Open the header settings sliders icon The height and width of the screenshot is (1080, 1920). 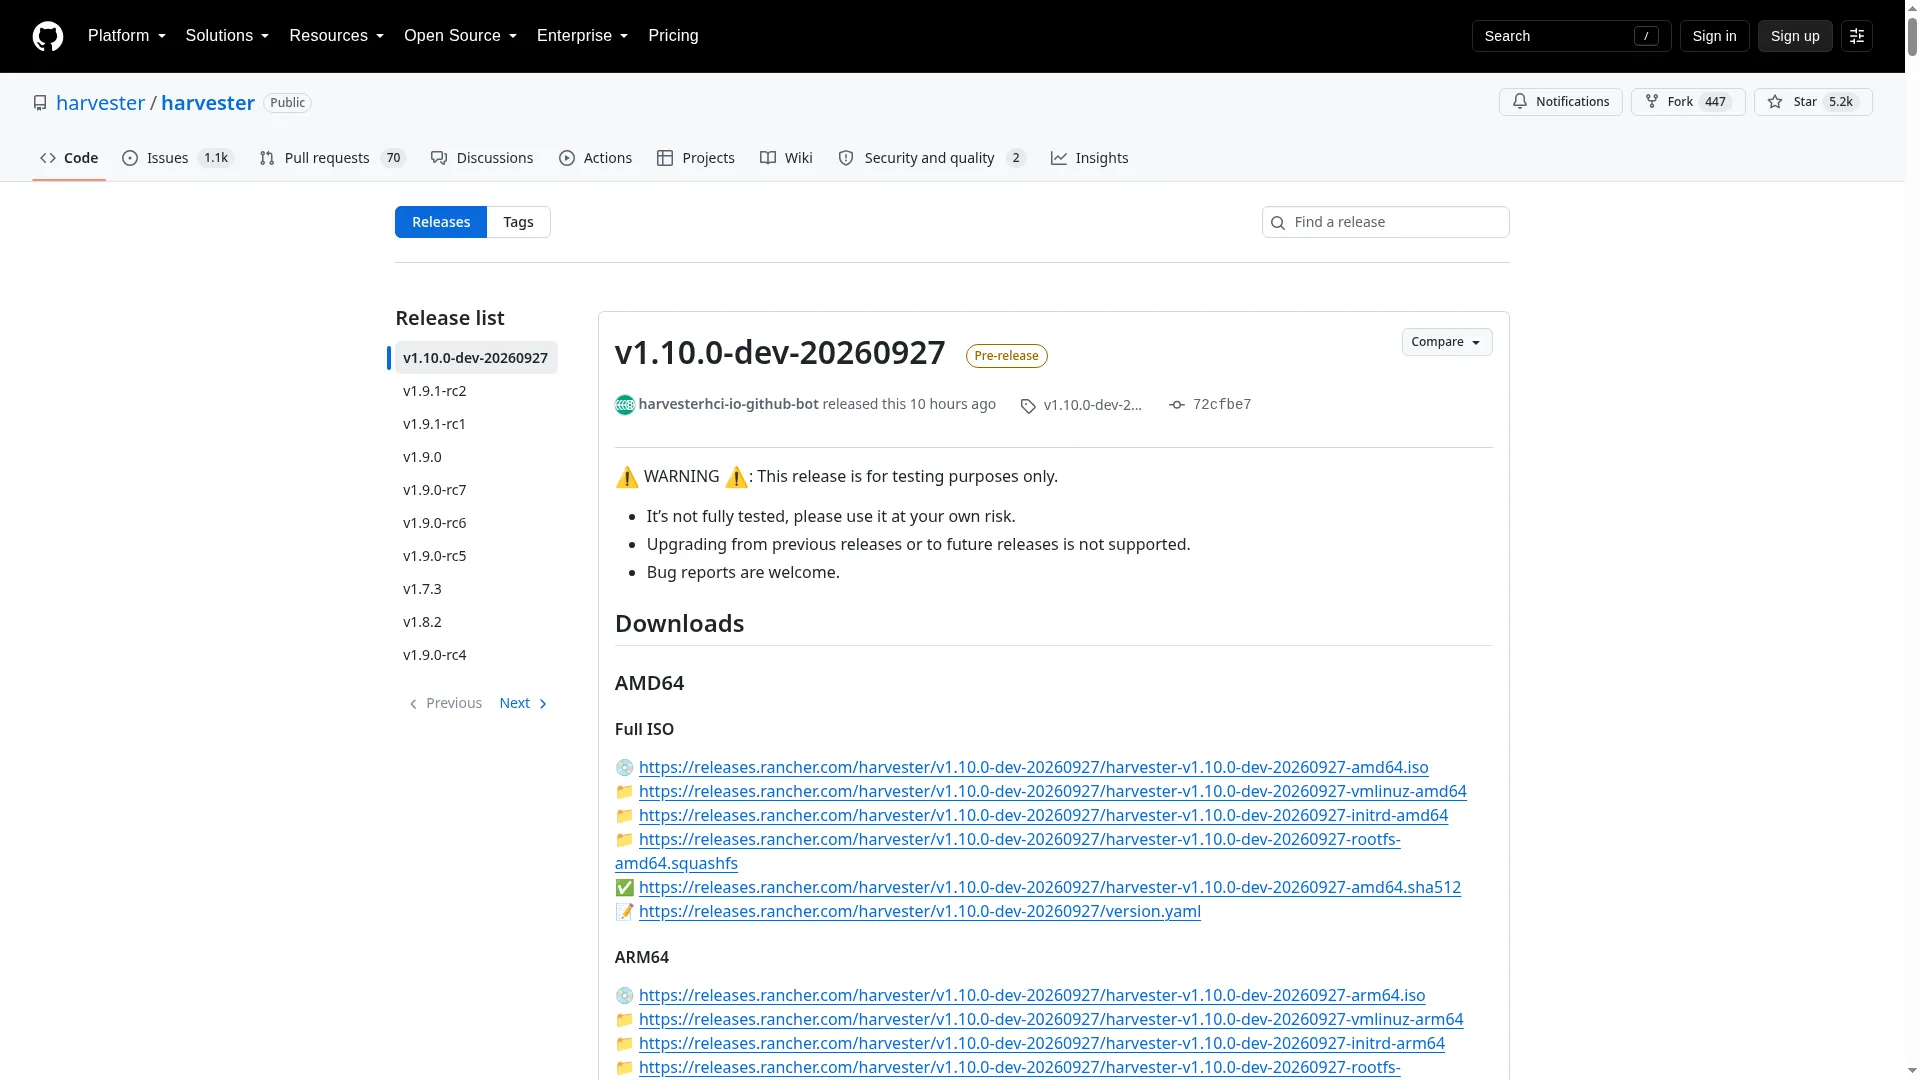1857,36
